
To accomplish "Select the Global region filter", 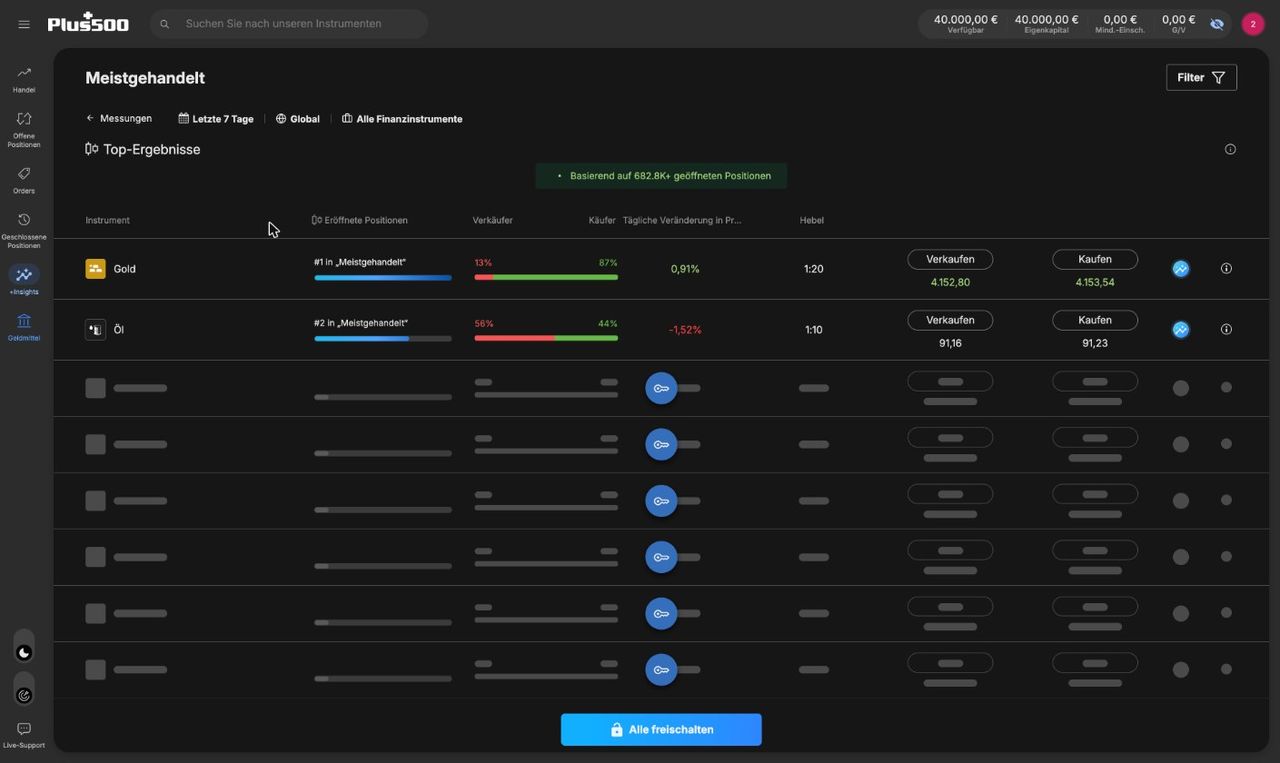I will pyautogui.click(x=298, y=118).
